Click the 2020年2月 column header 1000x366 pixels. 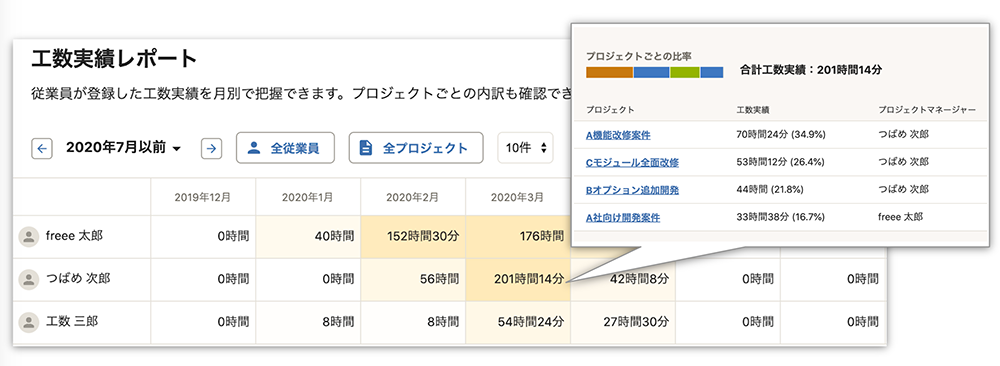[412, 197]
